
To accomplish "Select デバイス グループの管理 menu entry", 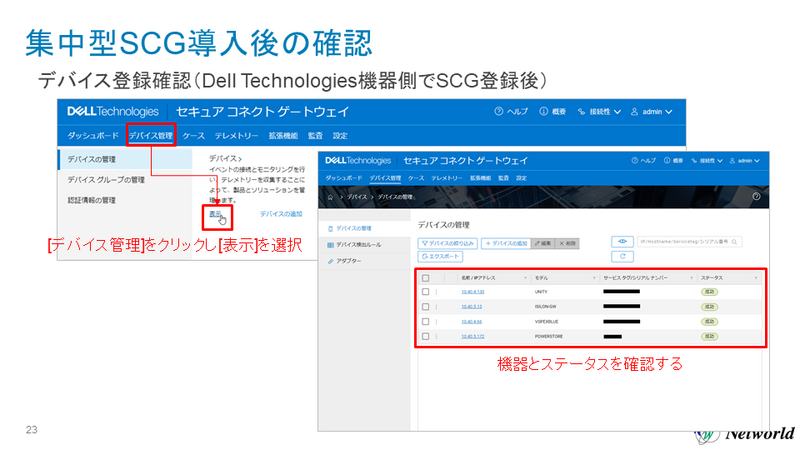I will 106,180.
